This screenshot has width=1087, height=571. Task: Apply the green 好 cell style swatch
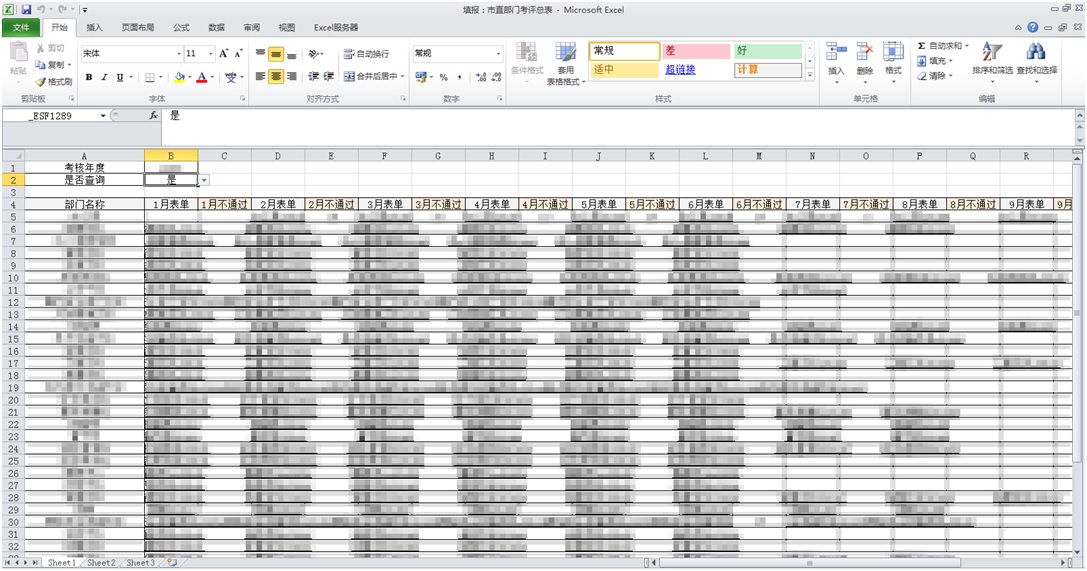point(767,51)
